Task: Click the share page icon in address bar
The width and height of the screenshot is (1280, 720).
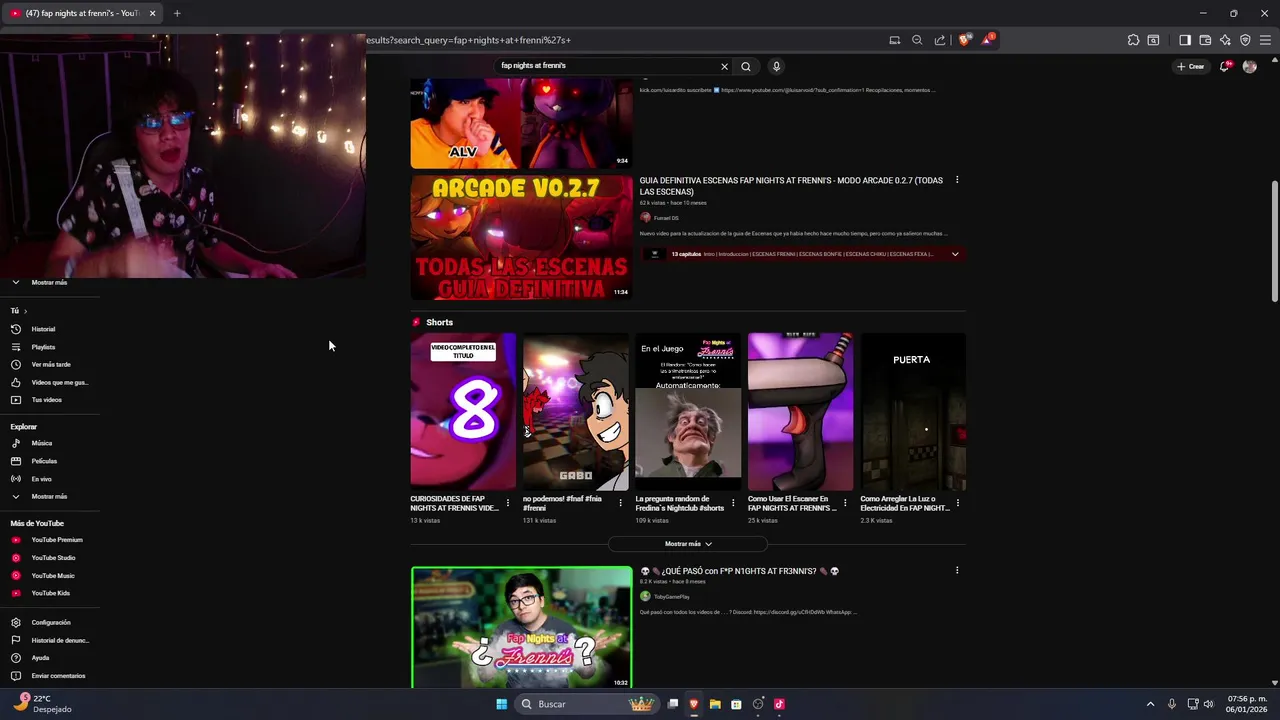Action: (x=940, y=40)
